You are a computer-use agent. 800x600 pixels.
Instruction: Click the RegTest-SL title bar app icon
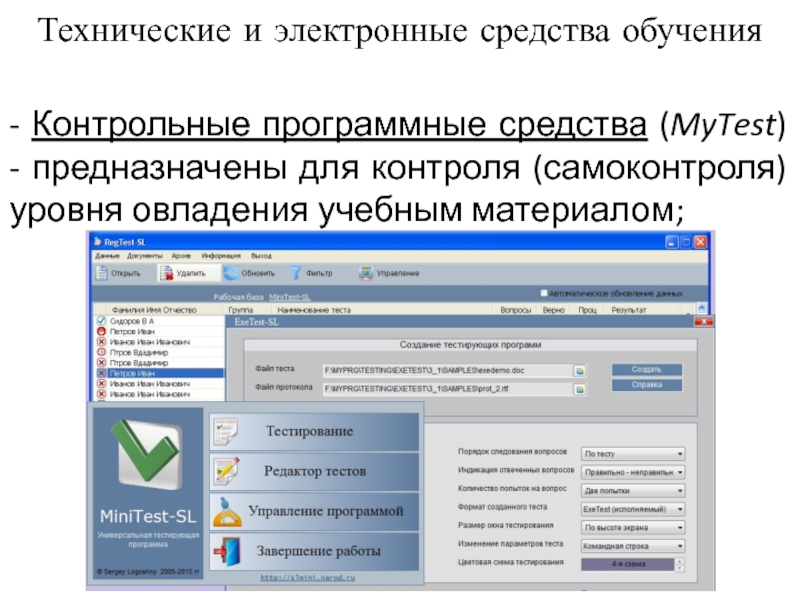coord(97,242)
